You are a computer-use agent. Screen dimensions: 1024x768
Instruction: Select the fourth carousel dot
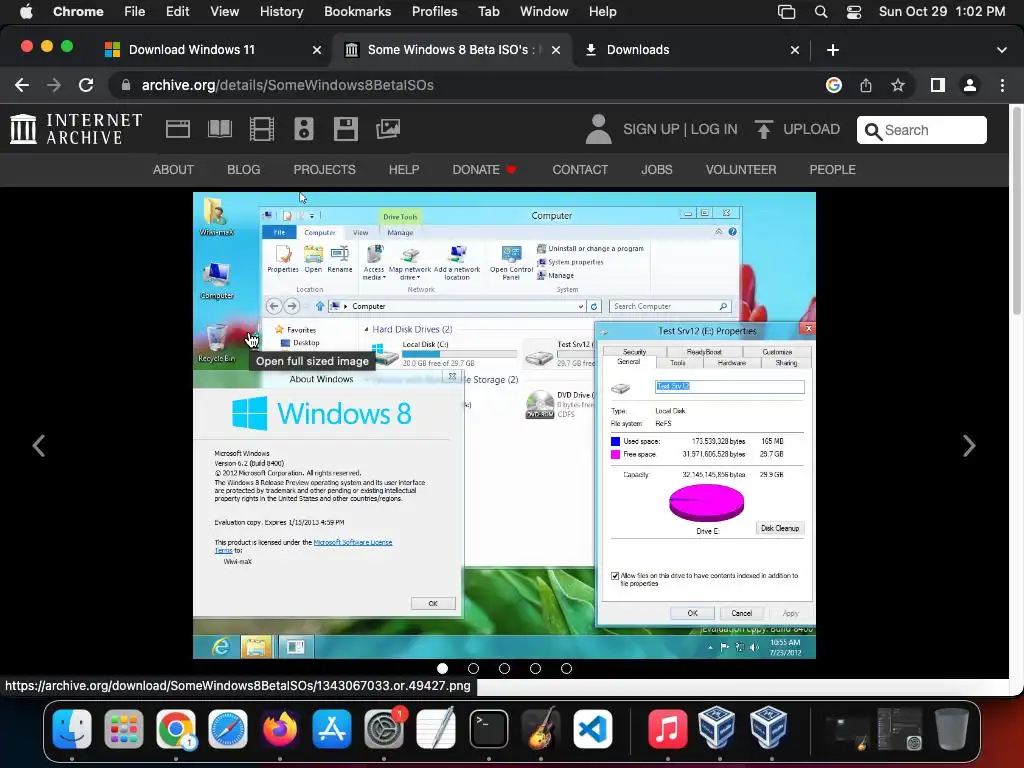536,668
